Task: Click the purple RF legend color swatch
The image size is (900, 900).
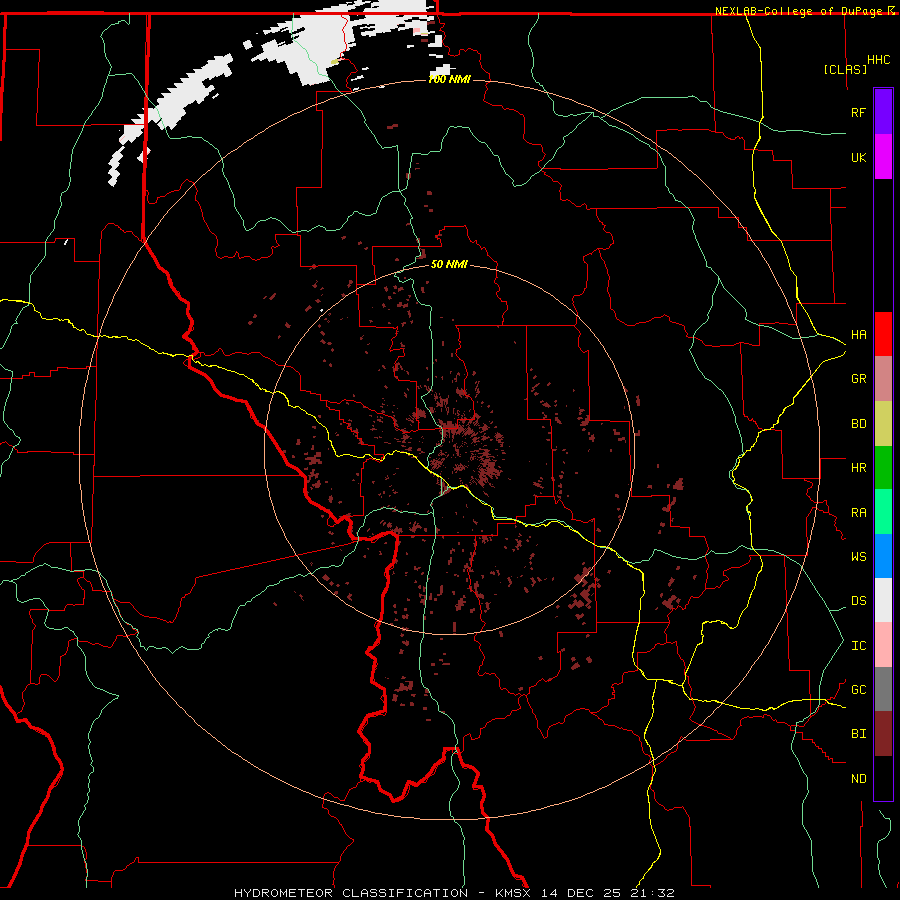Action: (883, 112)
